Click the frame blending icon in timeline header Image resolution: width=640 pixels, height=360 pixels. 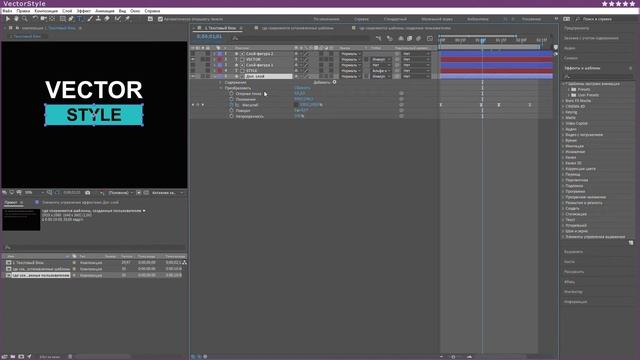(409, 38)
